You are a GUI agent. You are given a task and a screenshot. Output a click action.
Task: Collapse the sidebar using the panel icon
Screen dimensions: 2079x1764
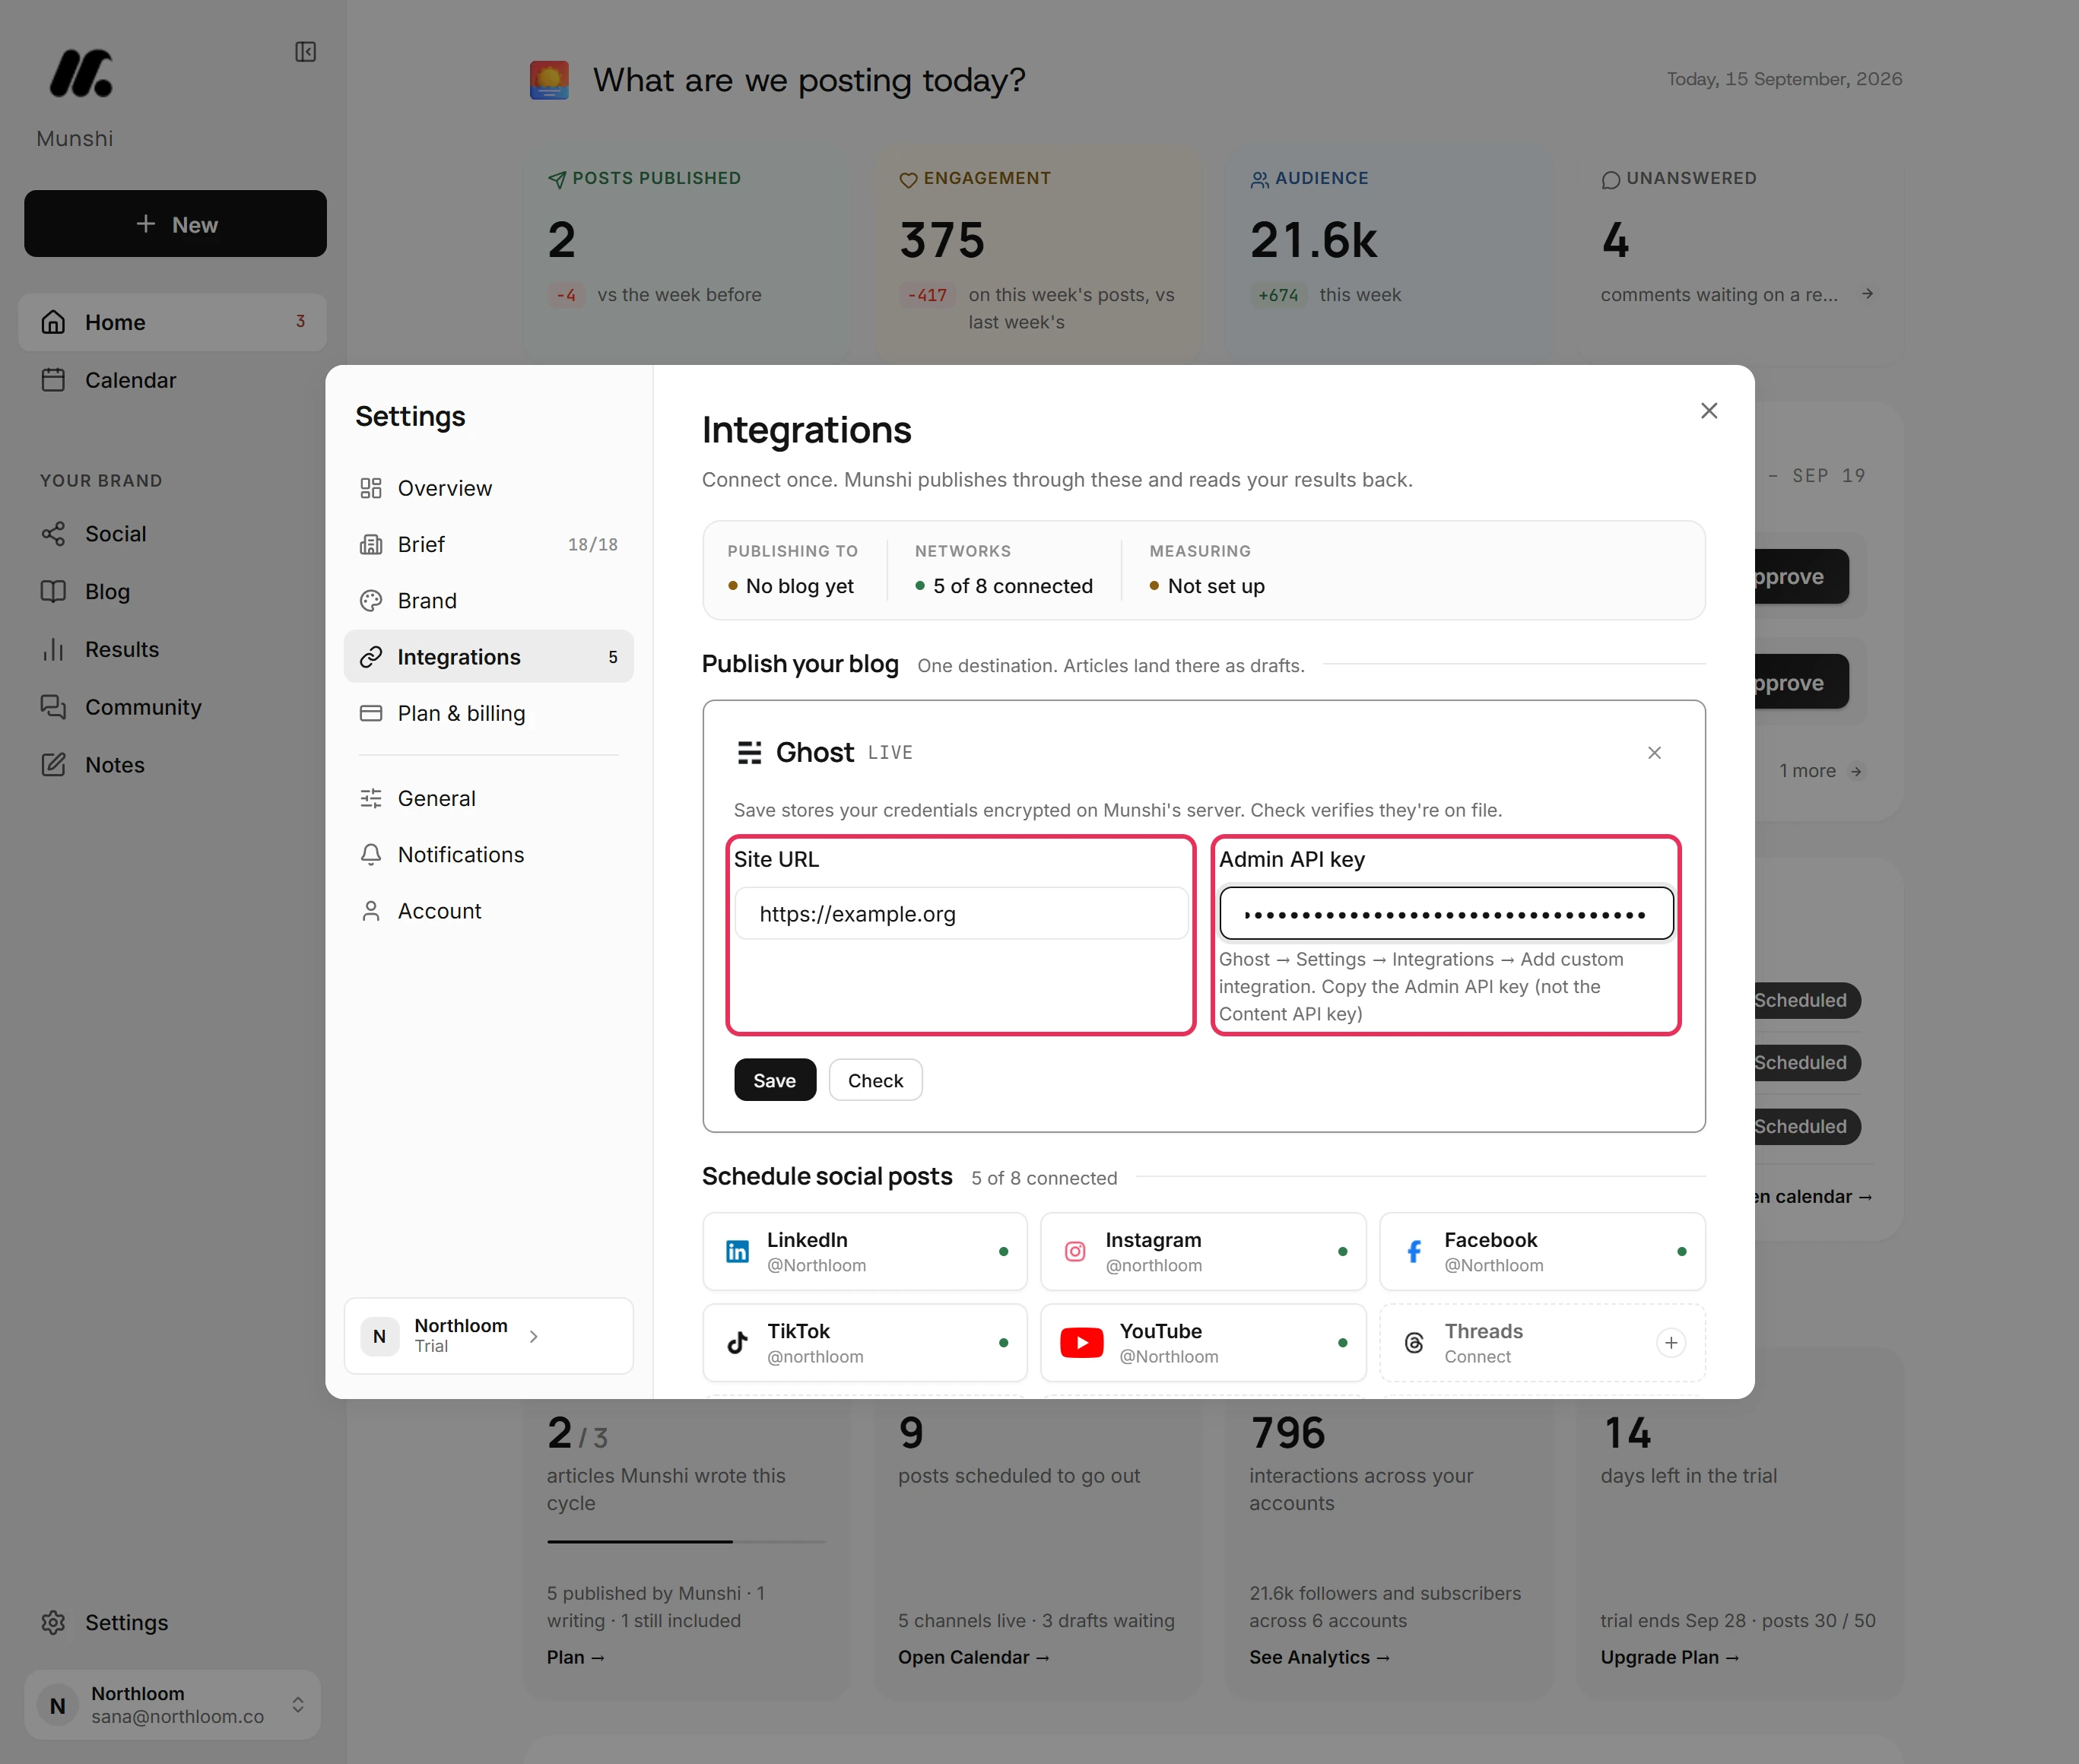click(305, 52)
